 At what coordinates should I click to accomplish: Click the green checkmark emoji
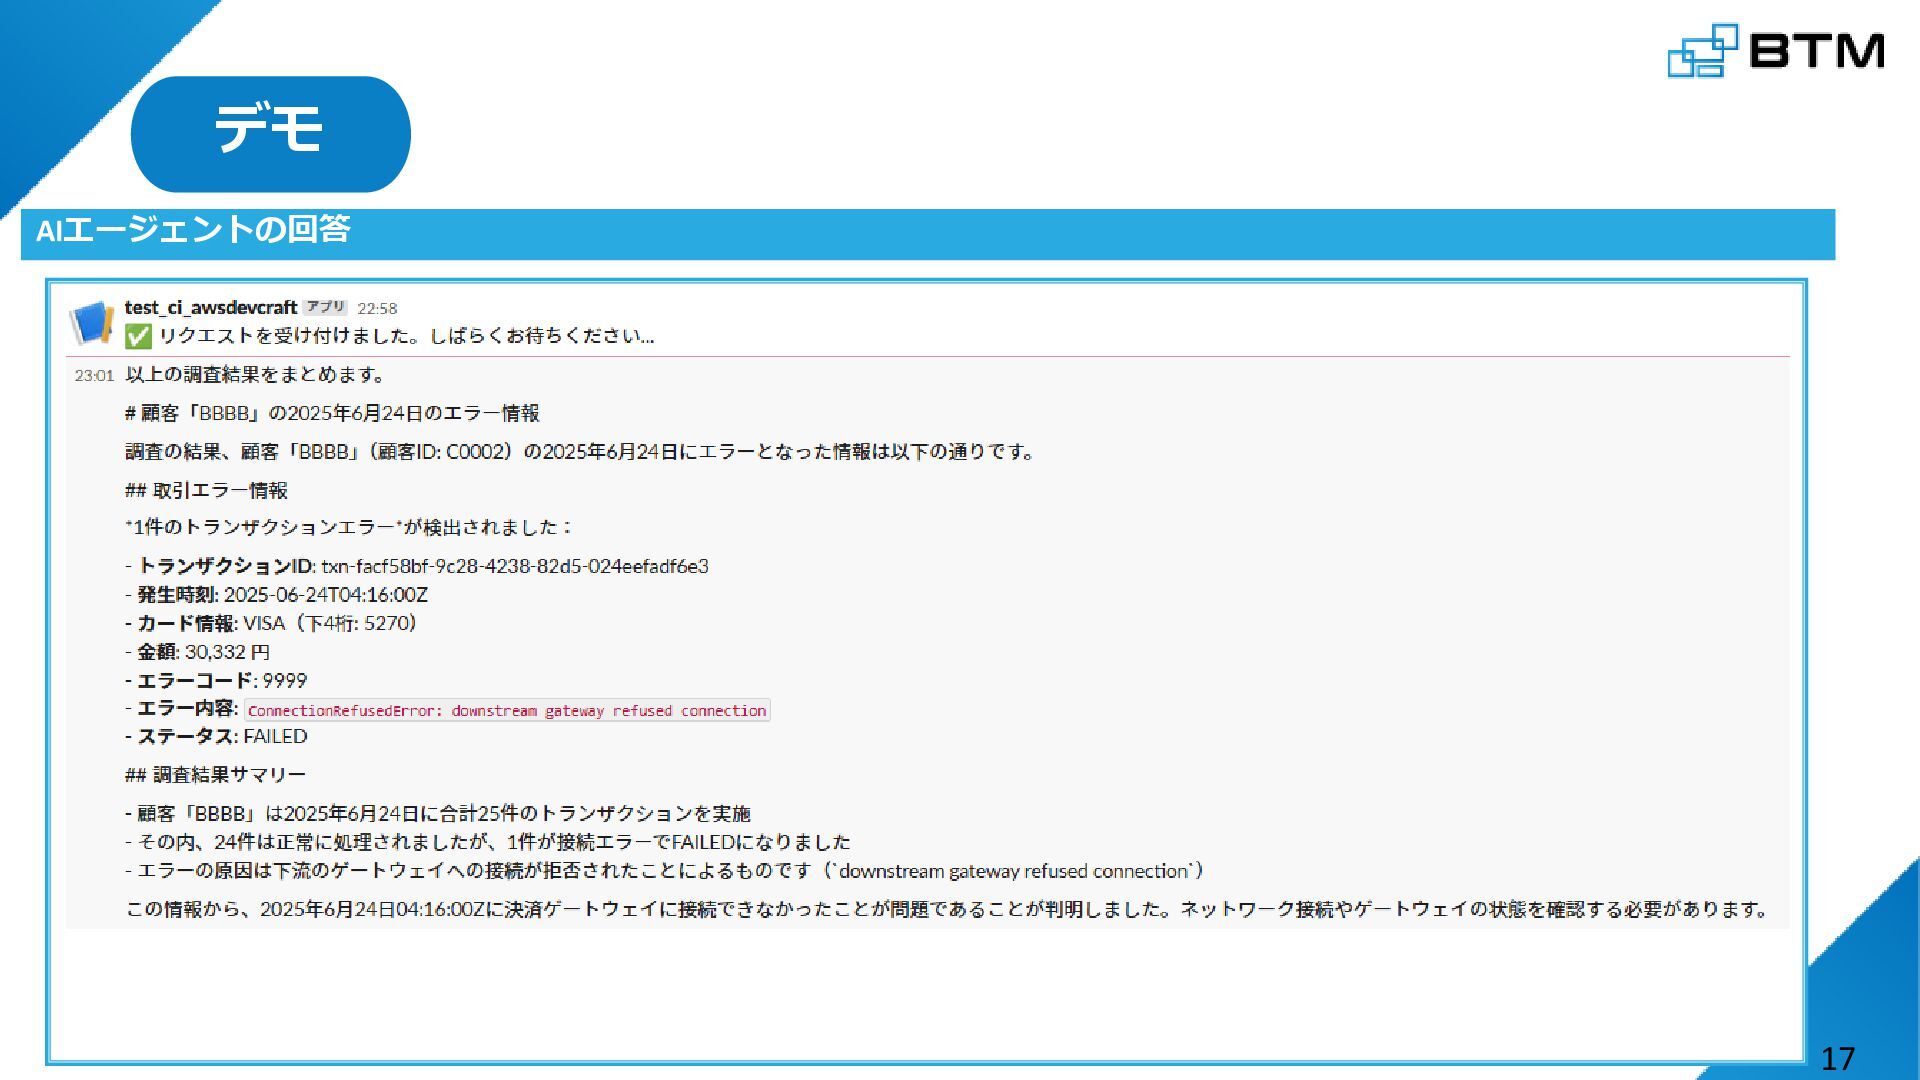[138, 336]
